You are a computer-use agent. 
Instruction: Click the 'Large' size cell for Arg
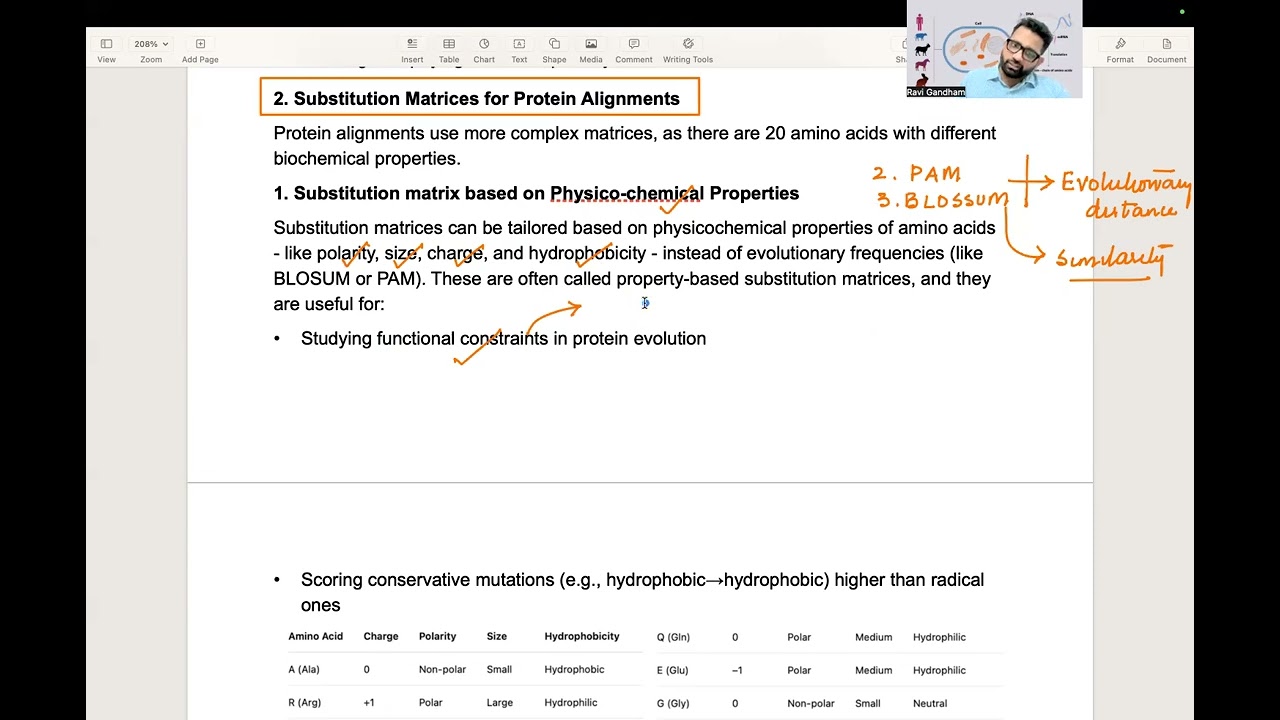coord(500,702)
